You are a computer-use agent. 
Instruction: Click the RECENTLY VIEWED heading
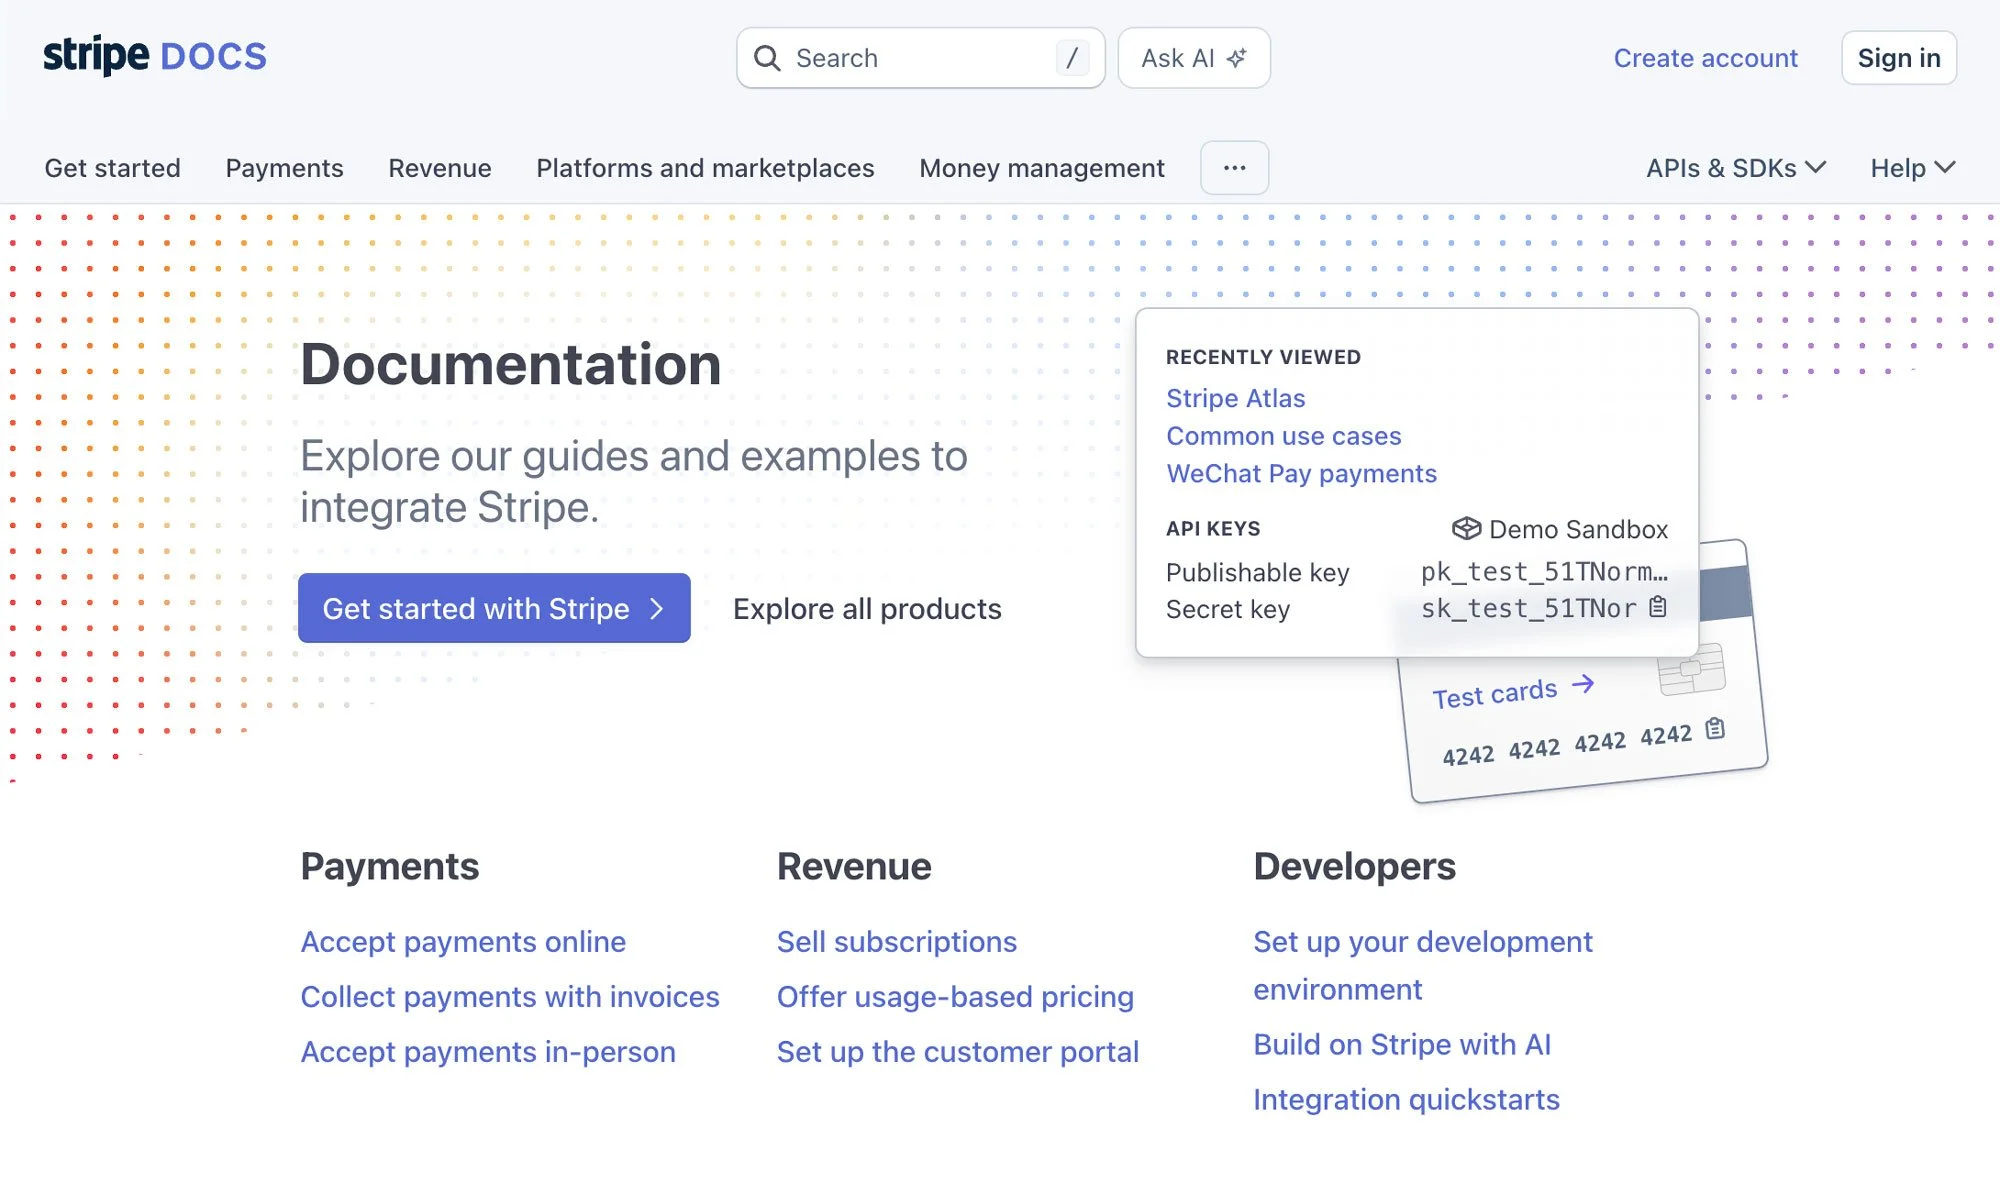(x=1263, y=357)
